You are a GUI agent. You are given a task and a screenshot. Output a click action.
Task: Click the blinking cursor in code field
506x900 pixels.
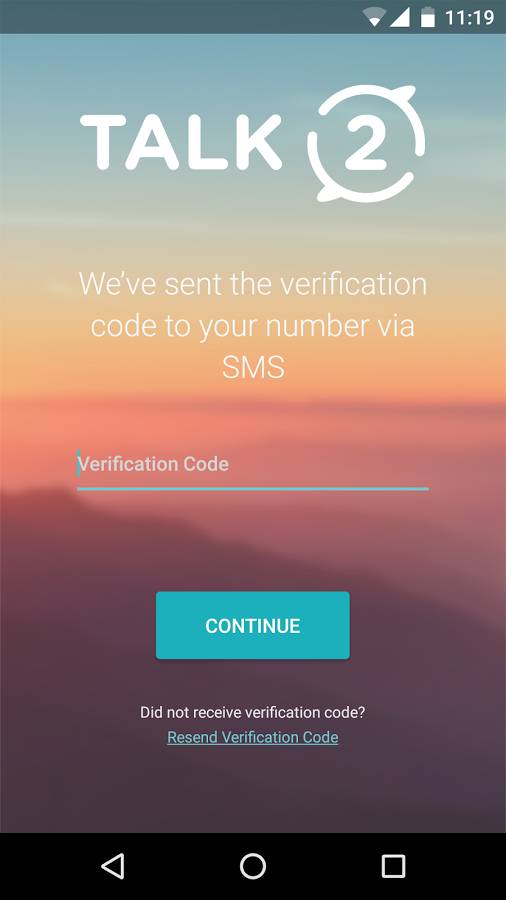point(78,463)
